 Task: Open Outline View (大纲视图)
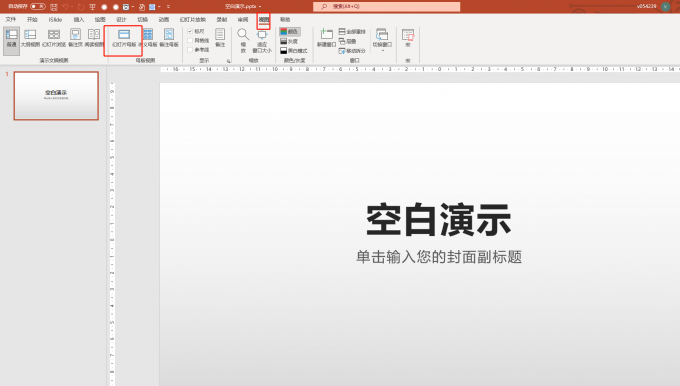(x=30, y=38)
